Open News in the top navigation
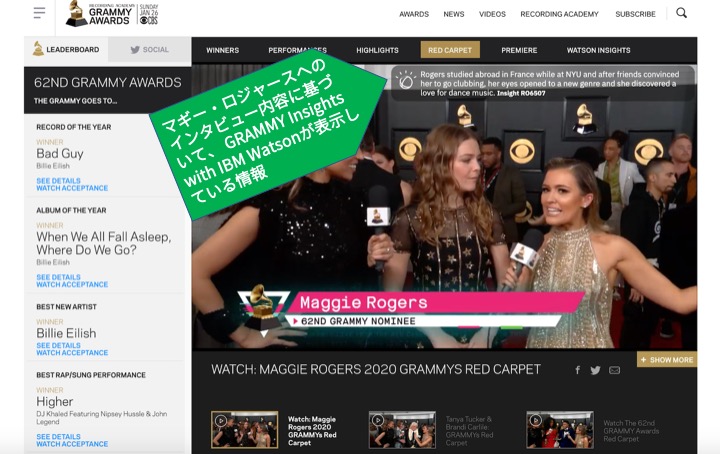 (454, 14)
